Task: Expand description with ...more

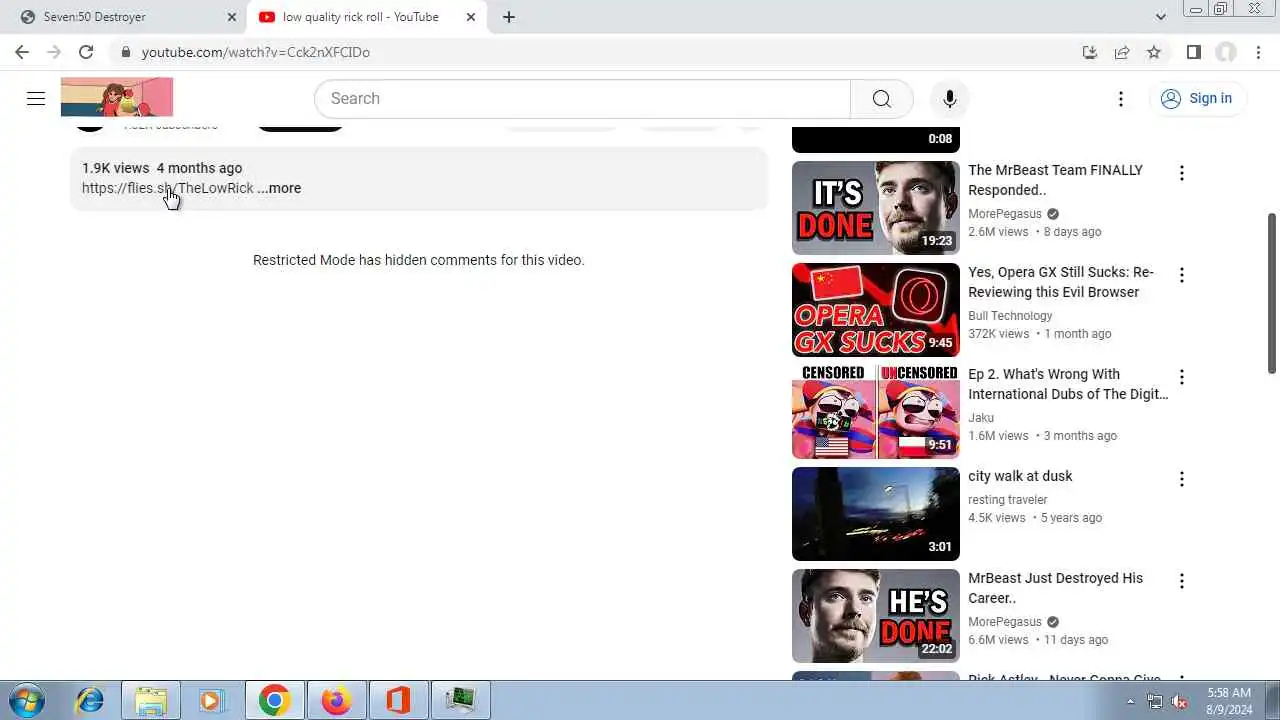Action: tap(279, 188)
